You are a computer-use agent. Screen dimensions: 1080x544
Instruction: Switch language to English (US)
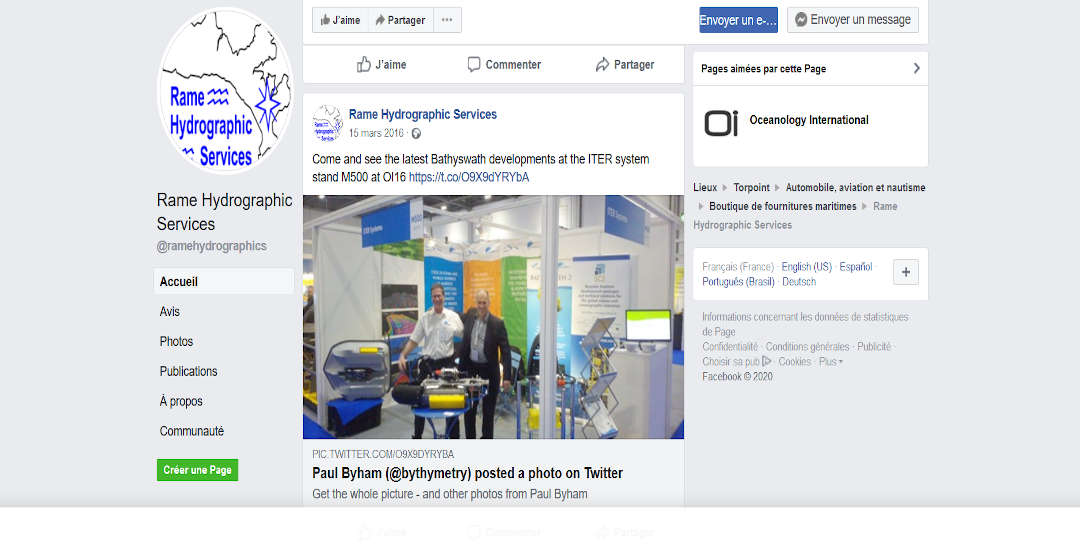(x=806, y=266)
